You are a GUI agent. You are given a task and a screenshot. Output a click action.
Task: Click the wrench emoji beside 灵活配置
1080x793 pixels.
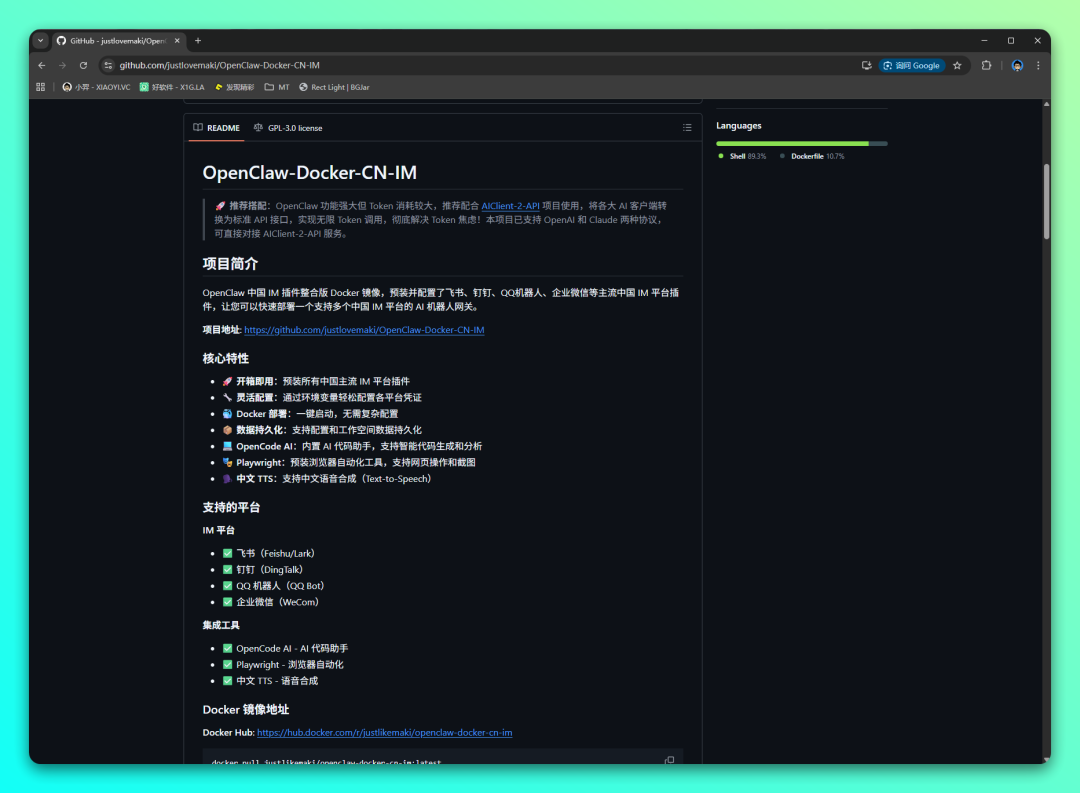point(227,398)
